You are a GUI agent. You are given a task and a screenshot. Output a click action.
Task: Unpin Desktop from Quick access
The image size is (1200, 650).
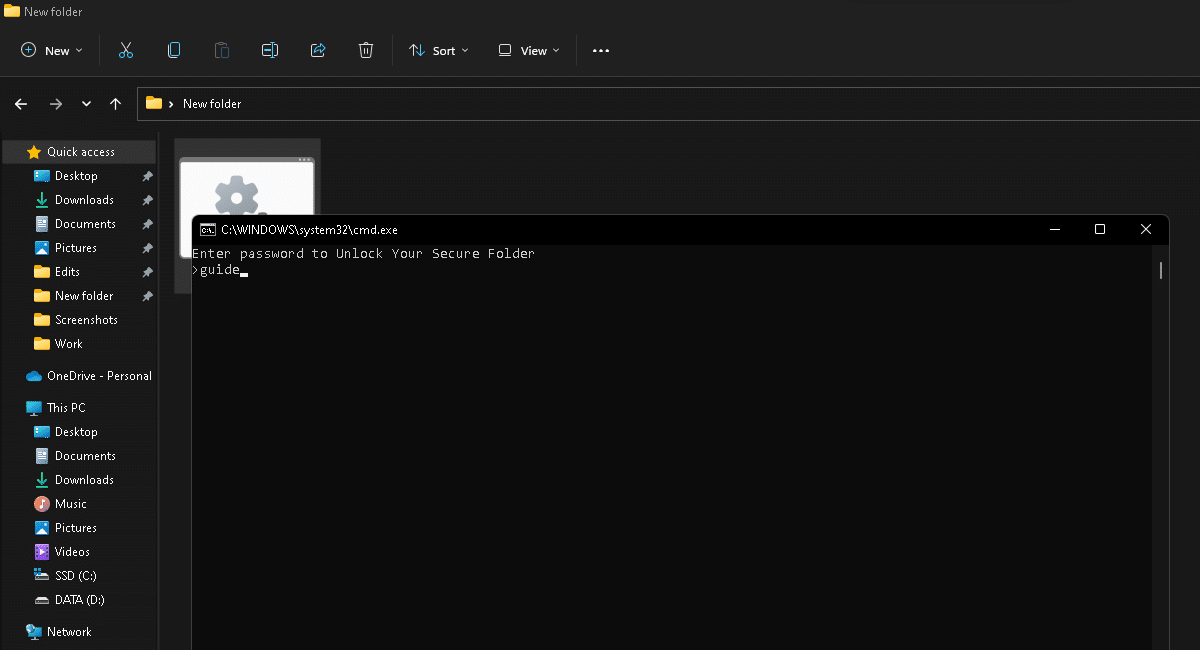146,175
